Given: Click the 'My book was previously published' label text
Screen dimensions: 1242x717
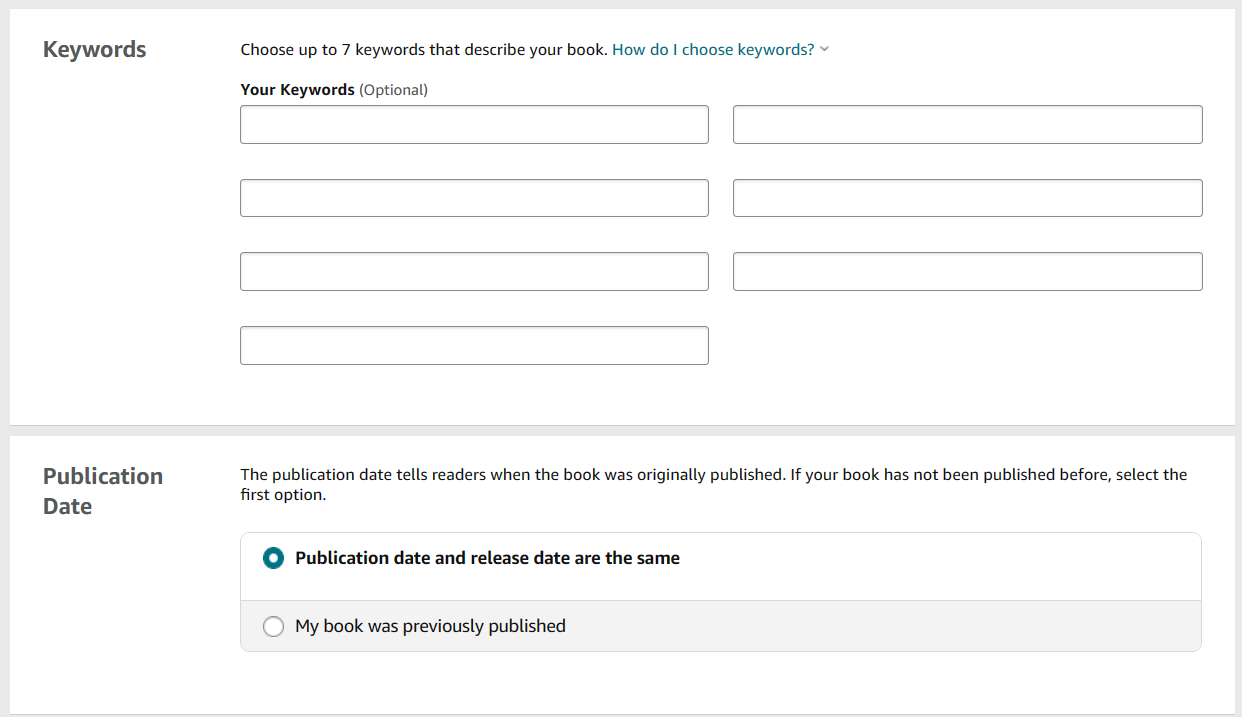Looking at the screenshot, I should (x=430, y=626).
